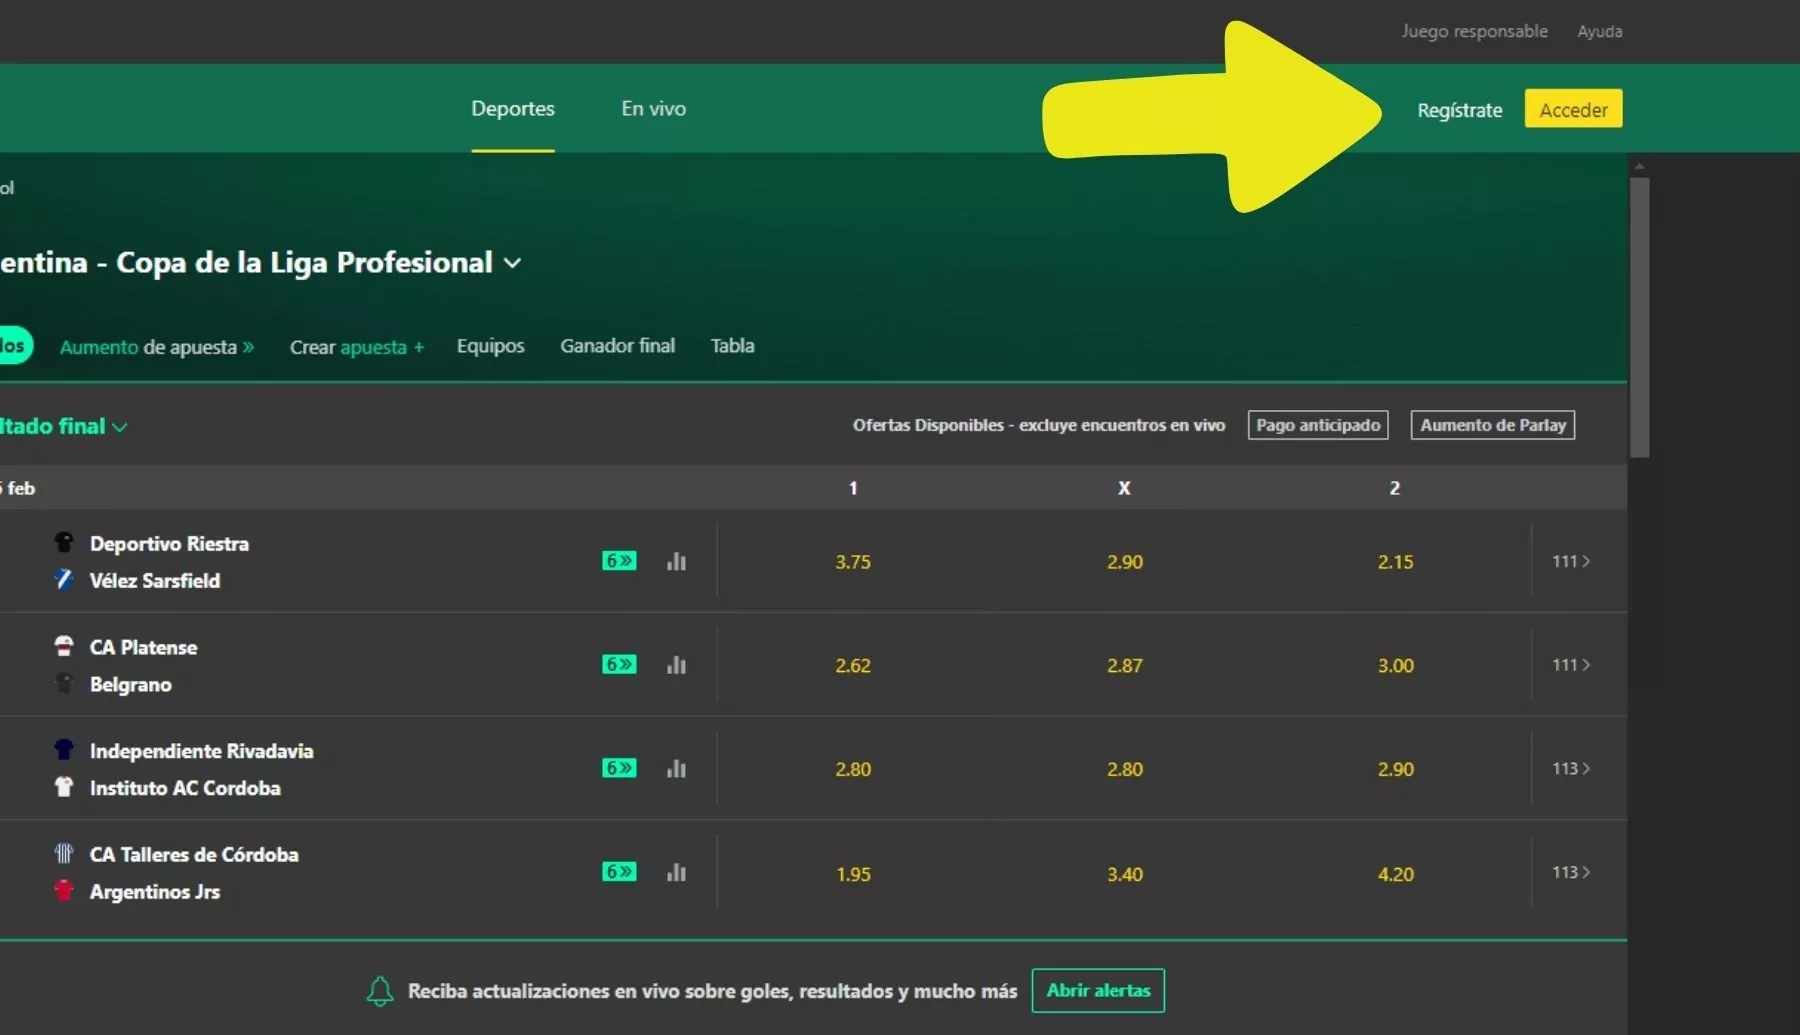This screenshot has height=1035, width=1800.
Task: Click Deportivo Riestra team shirt icon
Action: point(64,542)
